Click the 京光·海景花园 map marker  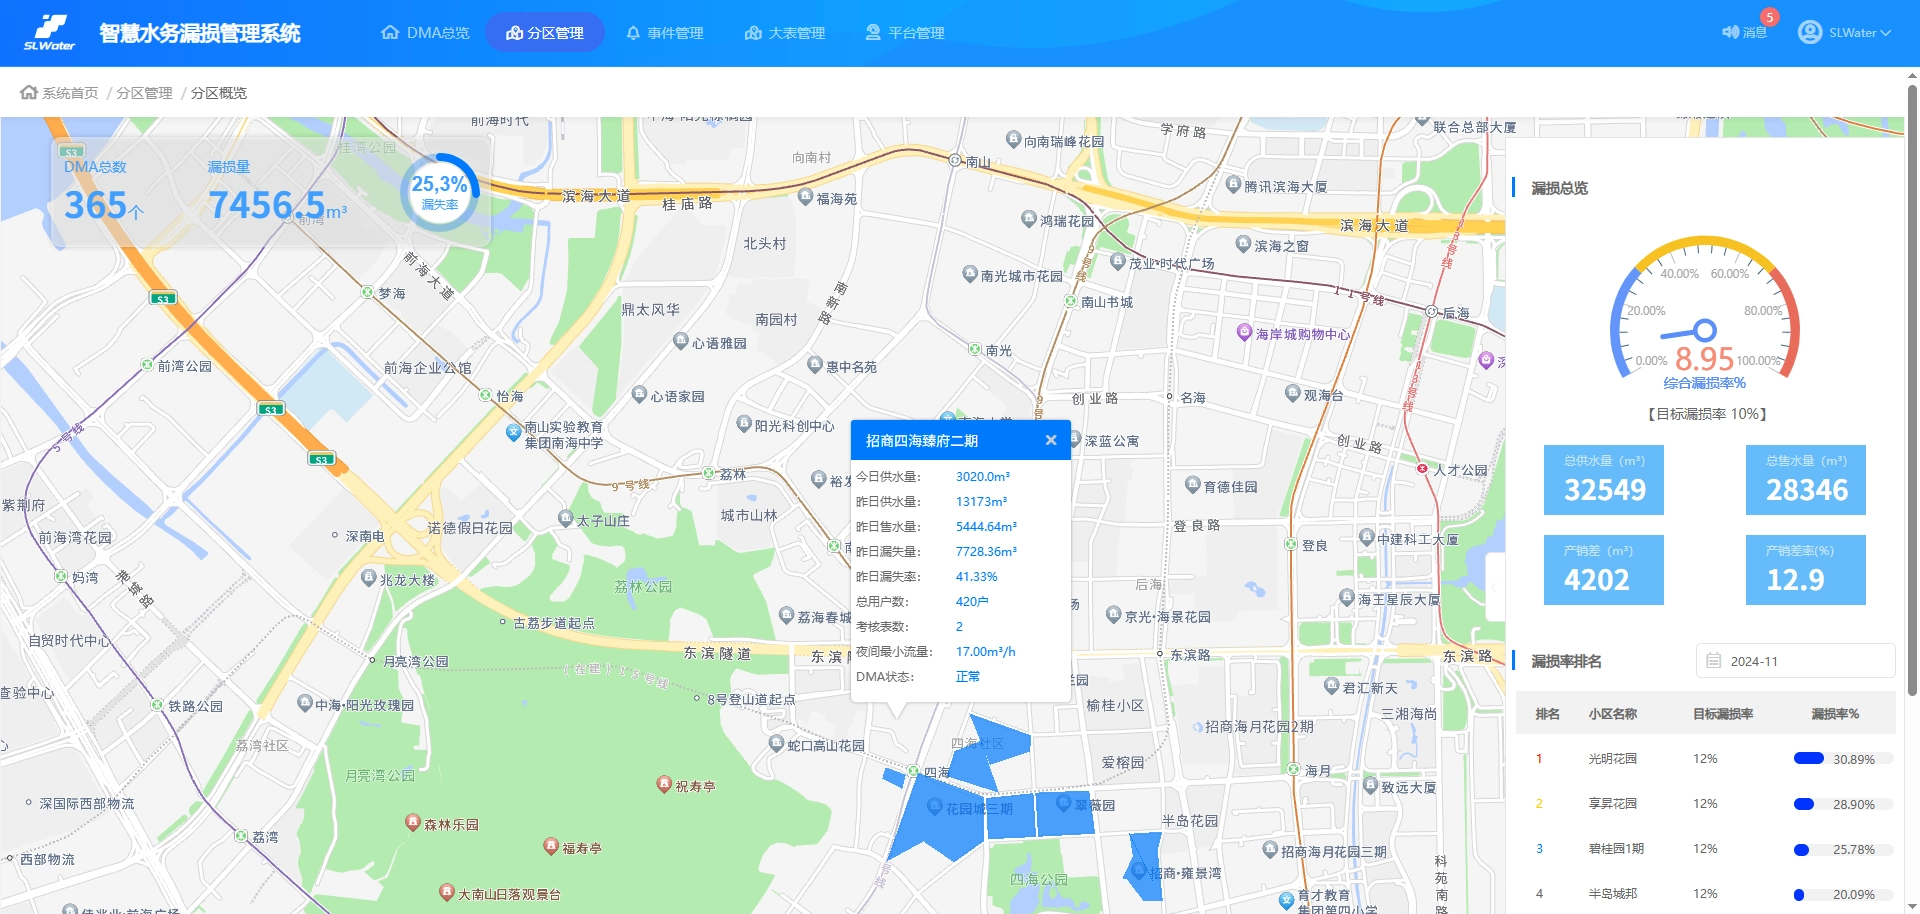tap(1114, 615)
